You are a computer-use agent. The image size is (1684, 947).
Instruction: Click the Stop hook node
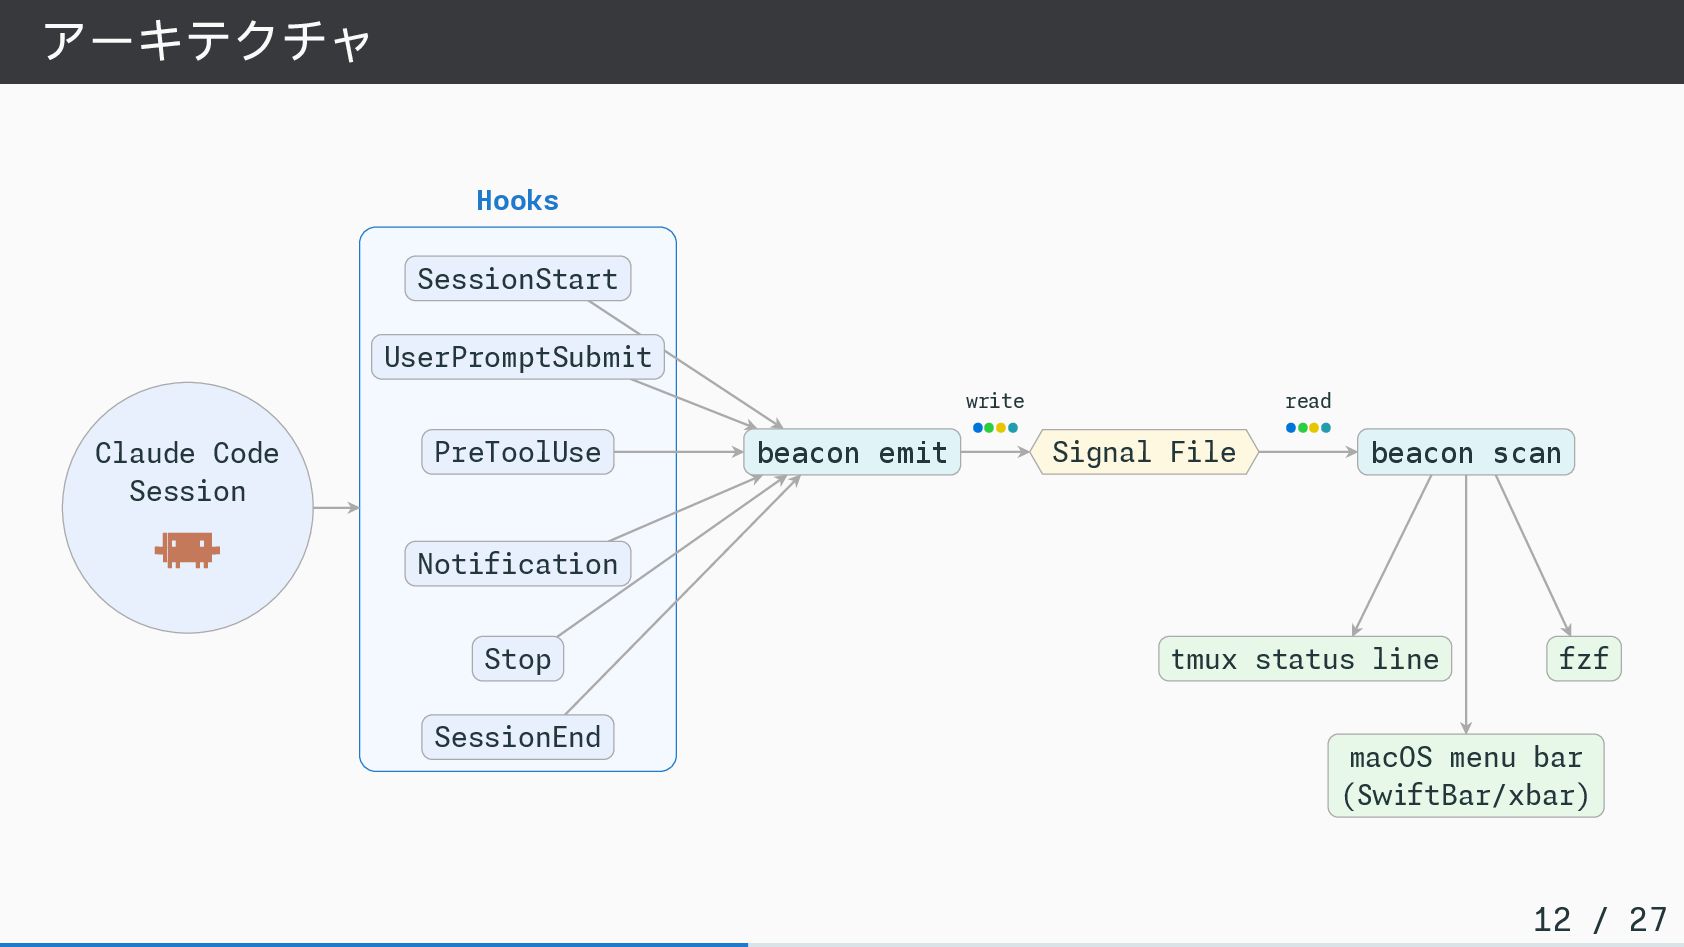point(517,659)
